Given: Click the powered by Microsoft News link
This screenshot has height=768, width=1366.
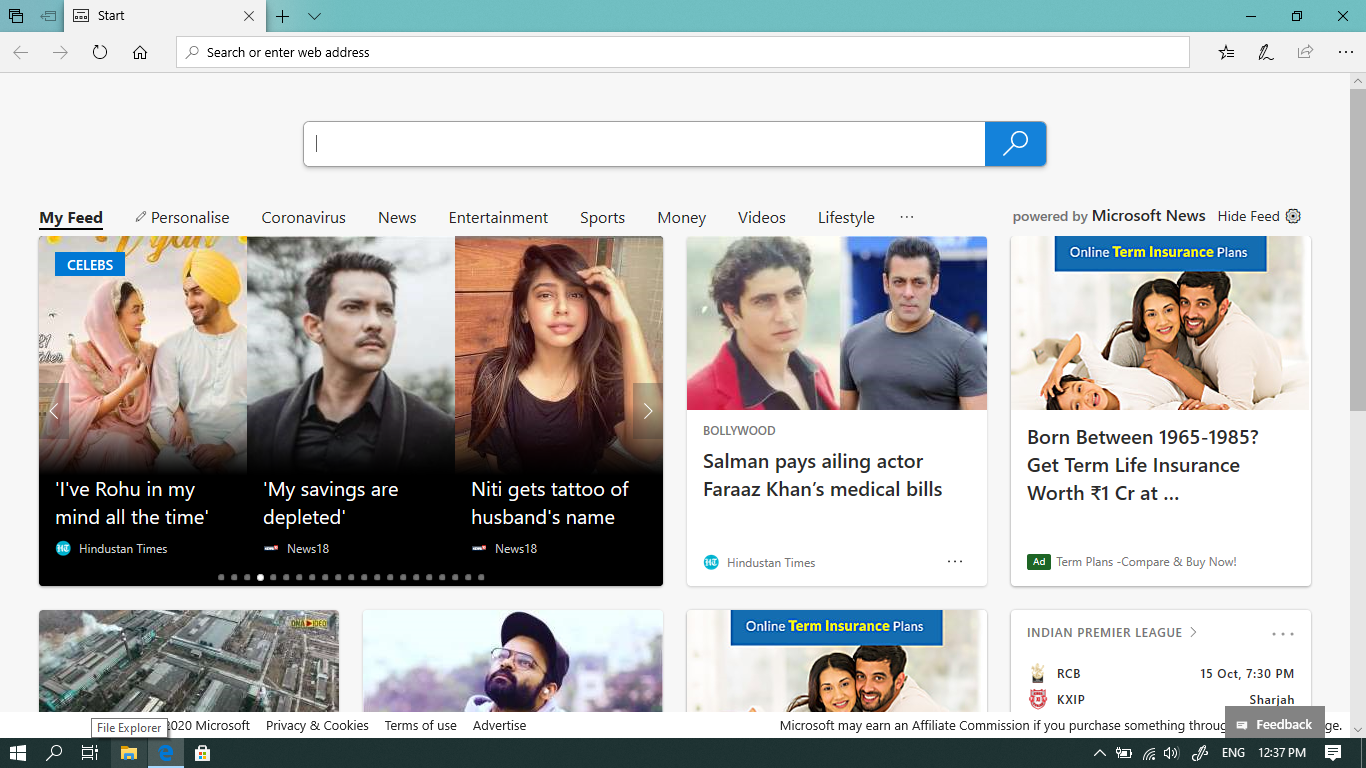Looking at the screenshot, I should pyautogui.click(x=1109, y=216).
